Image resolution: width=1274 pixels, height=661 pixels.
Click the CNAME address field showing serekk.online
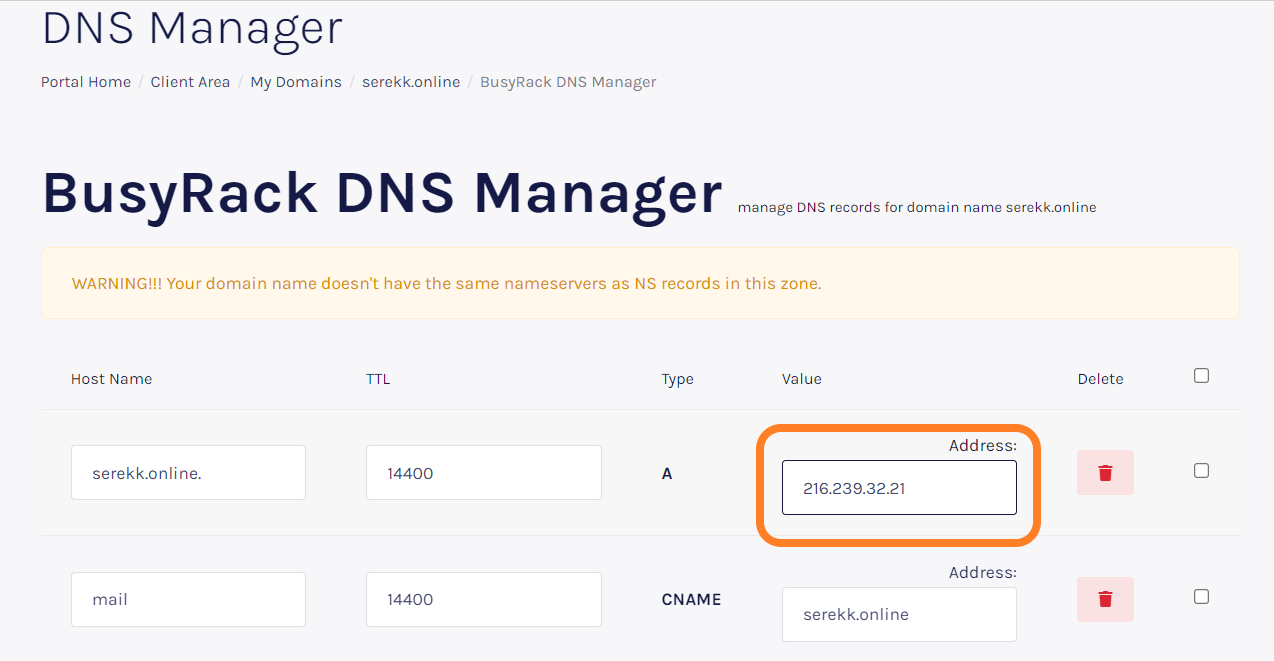point(899,614)
